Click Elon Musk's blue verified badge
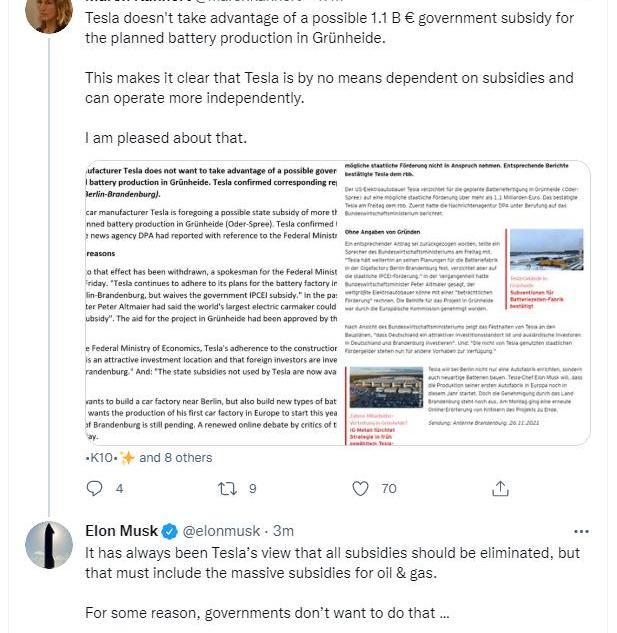 [171, 531]
